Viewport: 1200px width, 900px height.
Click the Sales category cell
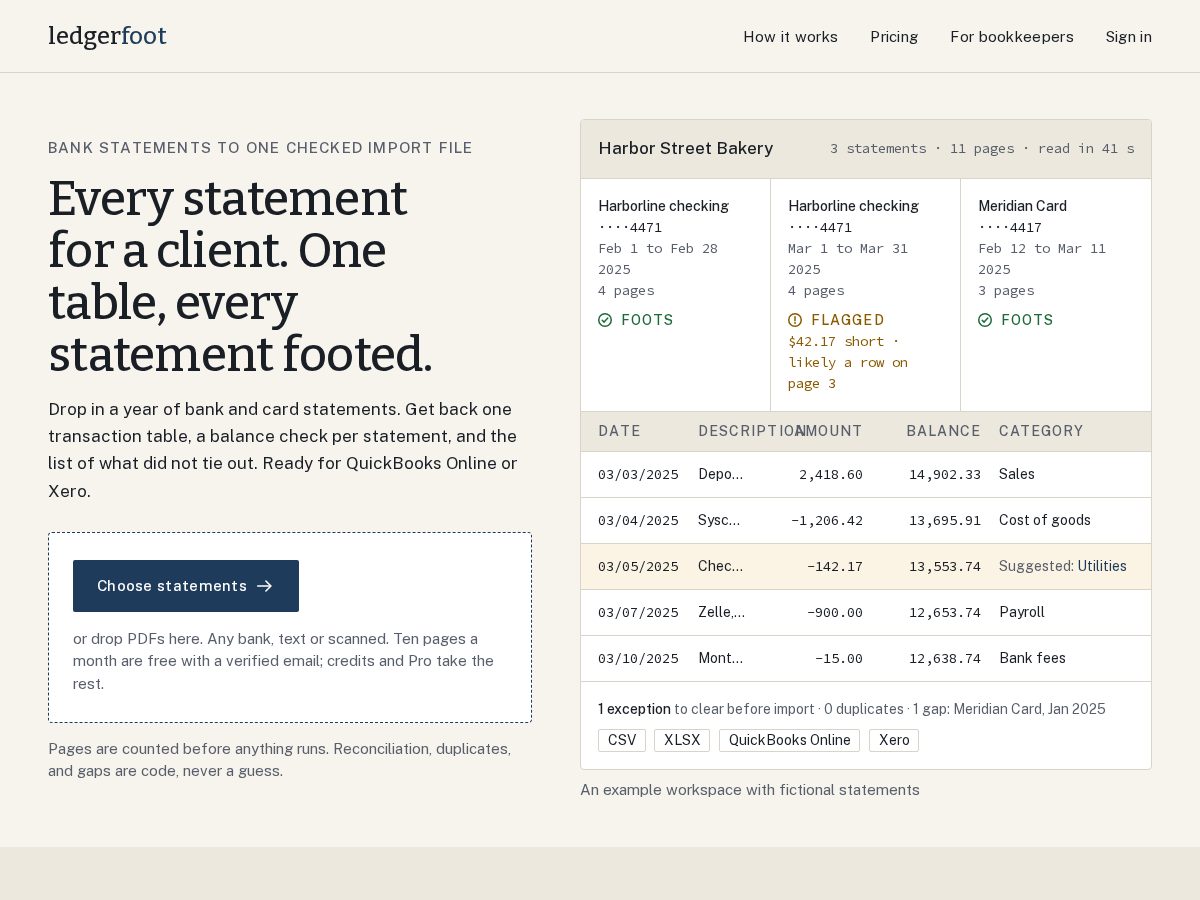pyautogui.click(x=1017, y=475)
